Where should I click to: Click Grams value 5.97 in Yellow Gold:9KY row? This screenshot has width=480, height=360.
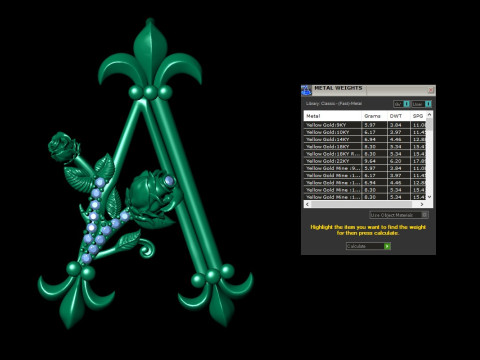pos(370,125)
